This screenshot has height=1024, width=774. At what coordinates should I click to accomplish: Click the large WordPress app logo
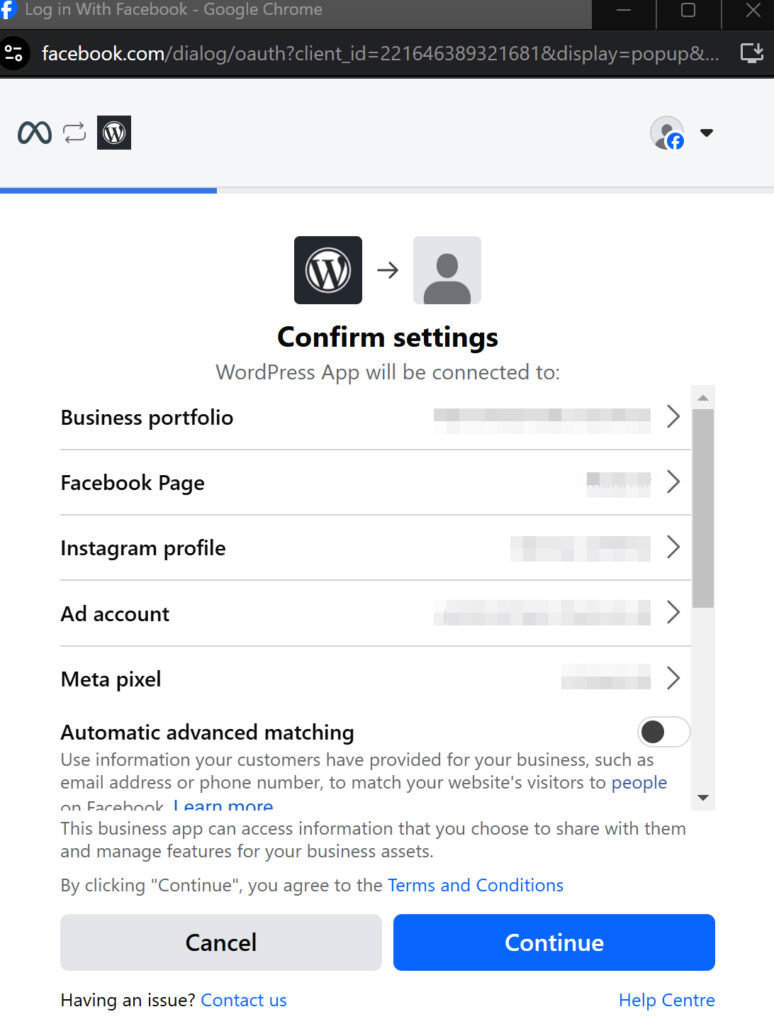pos(328,270)
